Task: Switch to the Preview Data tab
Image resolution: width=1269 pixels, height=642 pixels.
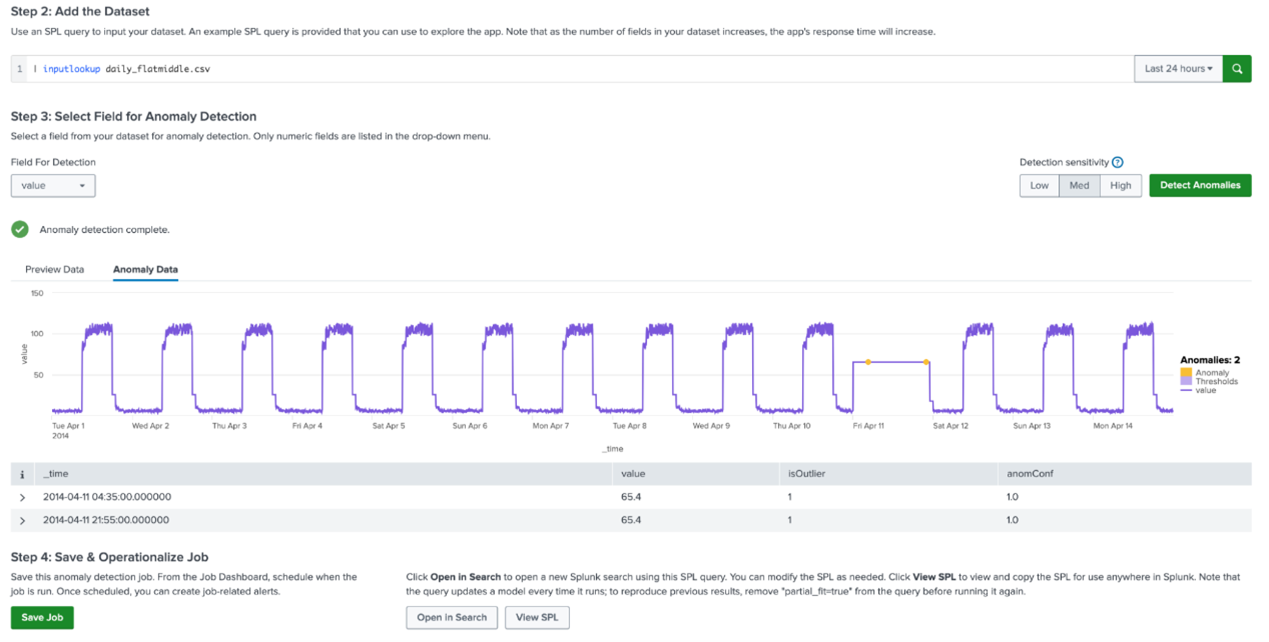Action: [x=54, y=269]
